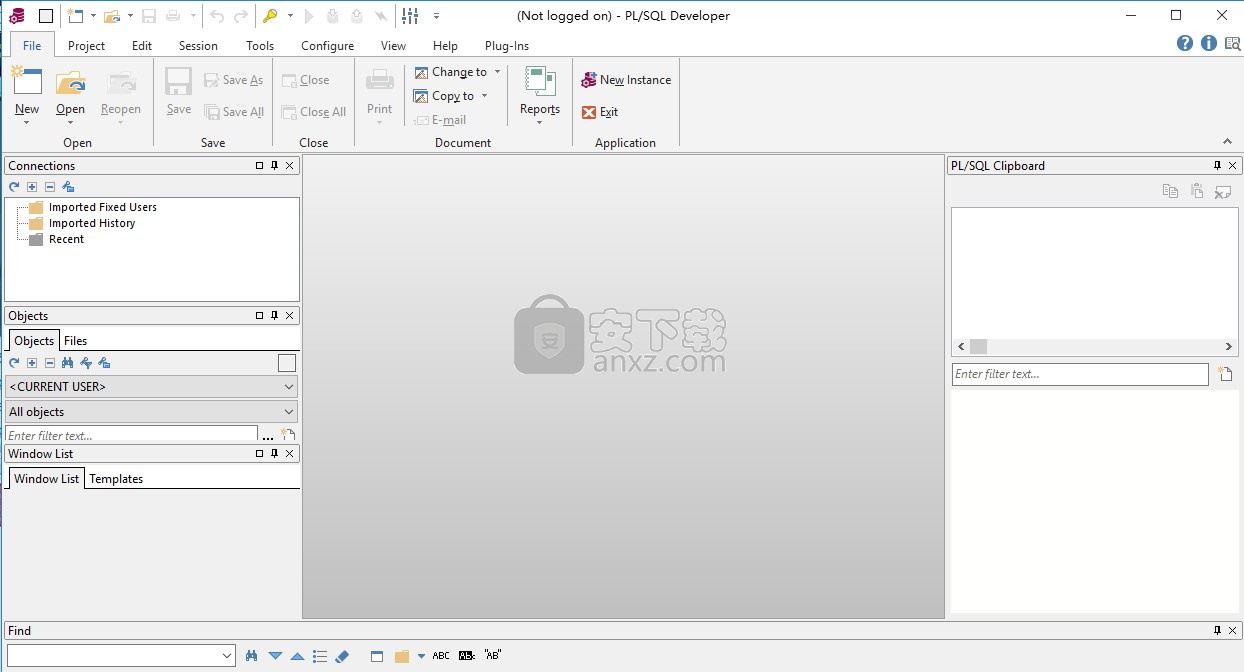
Task: Open the Session ribbon tab
Action: click(x=198, y=45)
